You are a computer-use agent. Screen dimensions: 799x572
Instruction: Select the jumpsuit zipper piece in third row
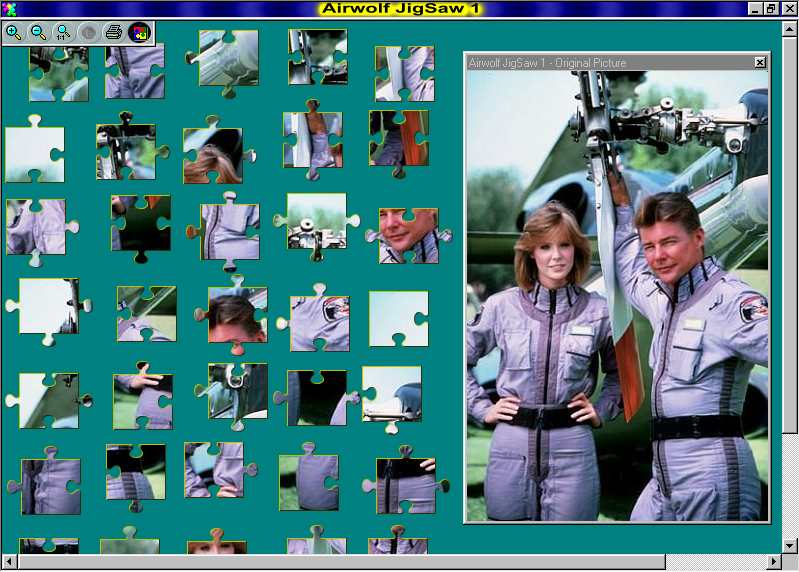(x=224, y=232)
